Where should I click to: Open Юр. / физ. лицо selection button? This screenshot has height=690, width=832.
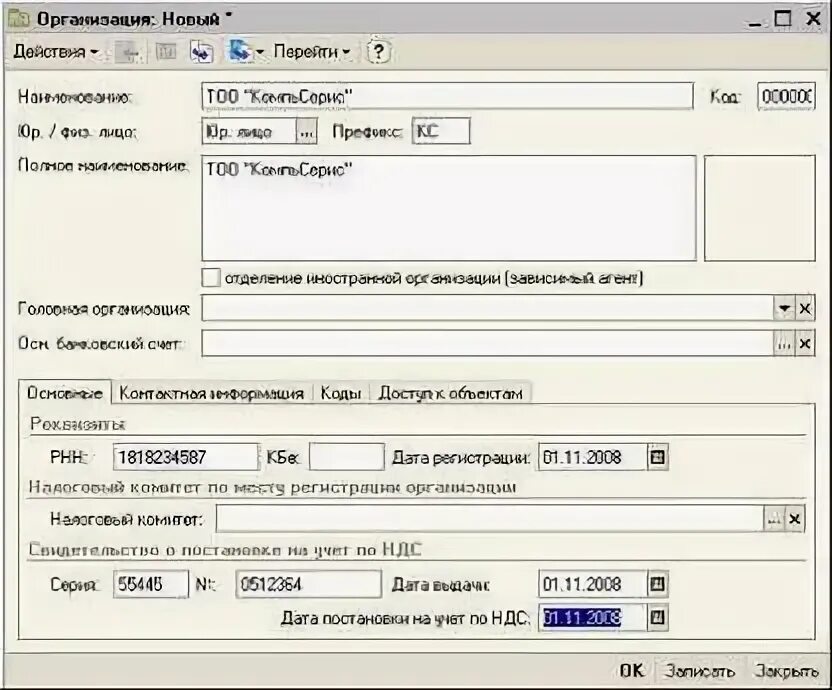click(x=306, y=132)
